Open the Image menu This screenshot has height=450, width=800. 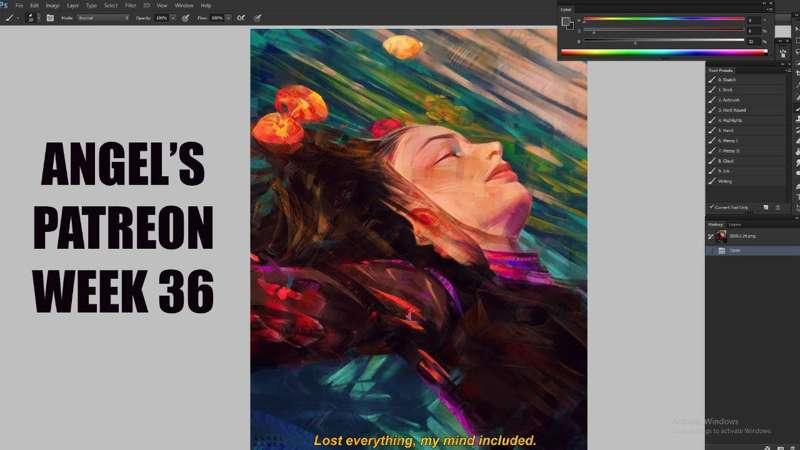pyautogui.click(x=52, y=5)
